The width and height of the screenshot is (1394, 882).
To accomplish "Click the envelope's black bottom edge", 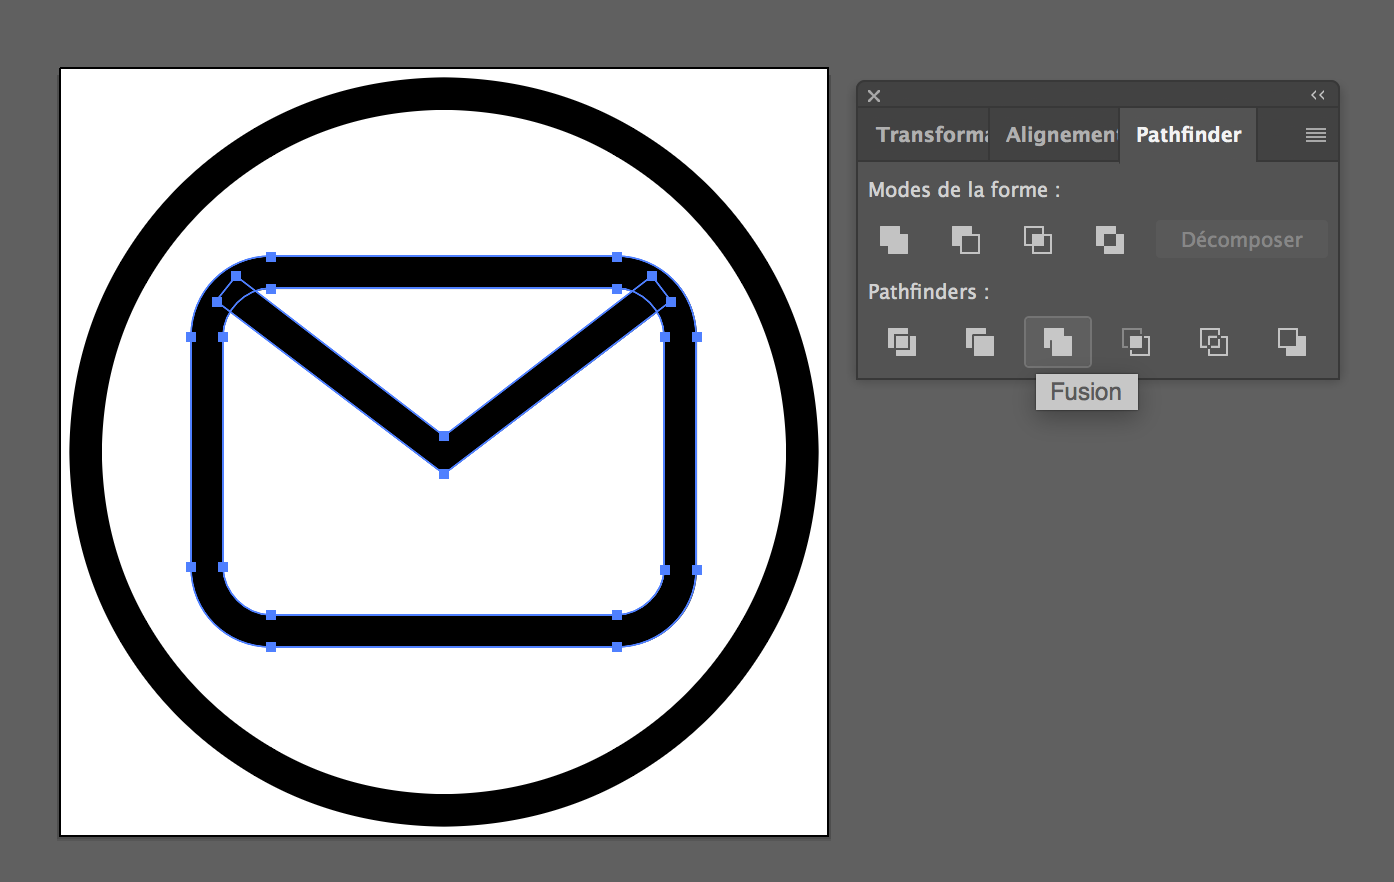I will point(444,631).
